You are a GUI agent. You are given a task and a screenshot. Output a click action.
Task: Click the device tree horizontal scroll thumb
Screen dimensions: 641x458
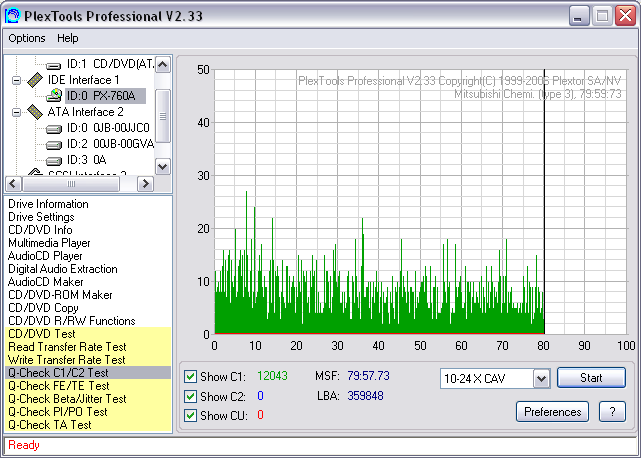point(71,184)
